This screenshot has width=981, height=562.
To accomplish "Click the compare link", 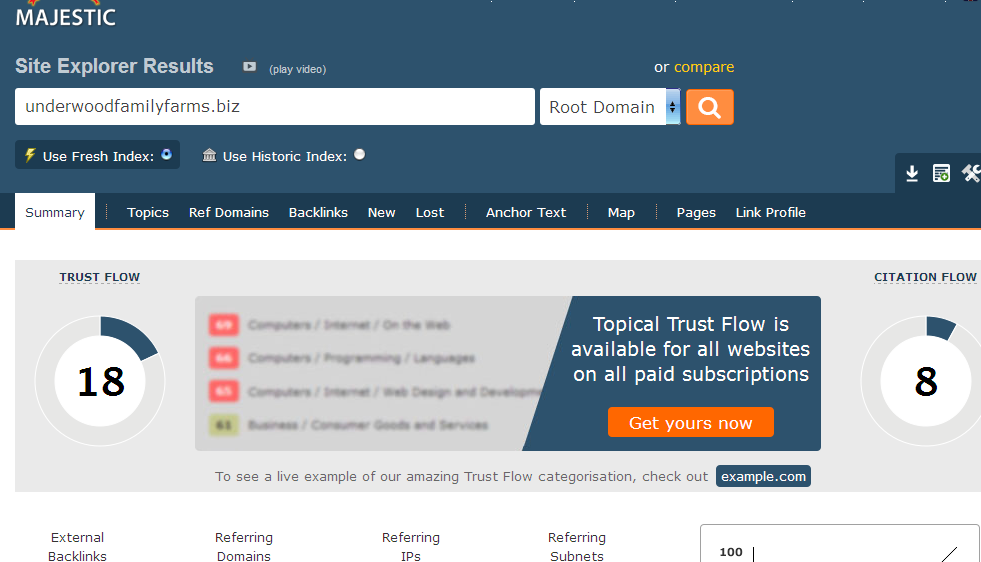I will click(x=704, y=67).
